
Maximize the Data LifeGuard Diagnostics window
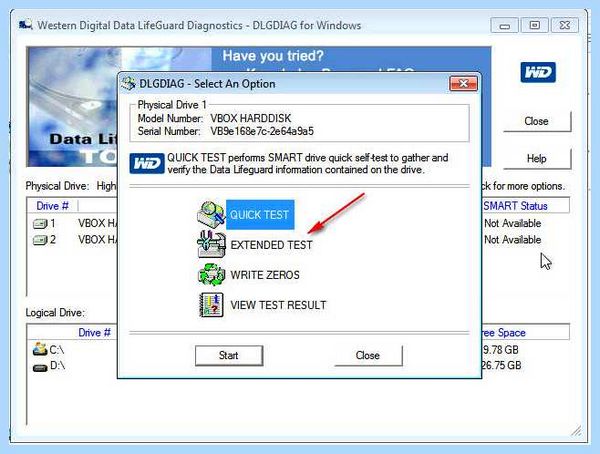tap(535, 26)
